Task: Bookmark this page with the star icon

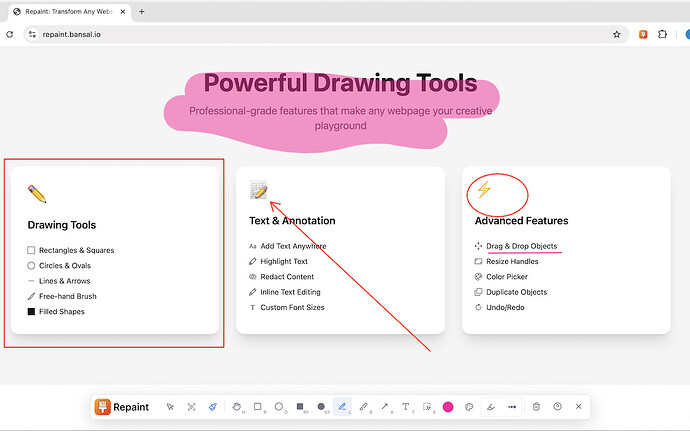Action: (617, 34)
